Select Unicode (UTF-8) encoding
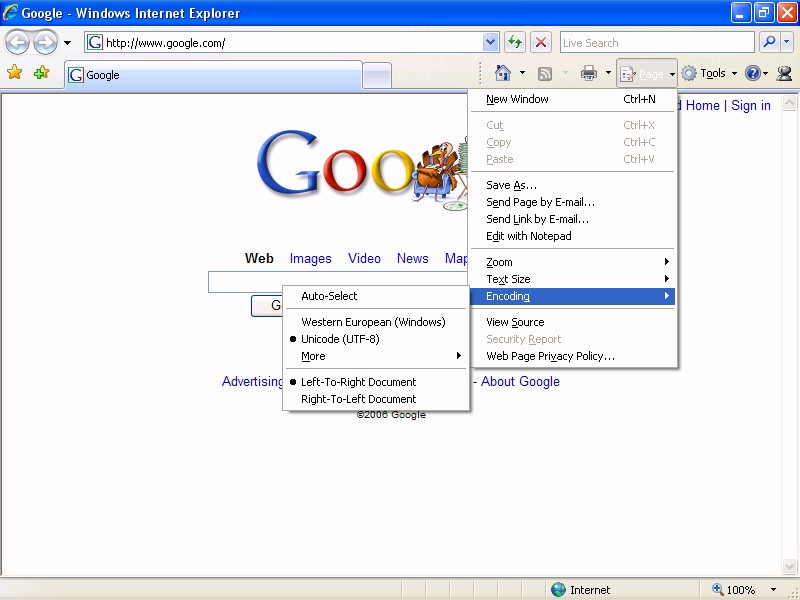This screenshot has height=600, width=800. point(376,339)
